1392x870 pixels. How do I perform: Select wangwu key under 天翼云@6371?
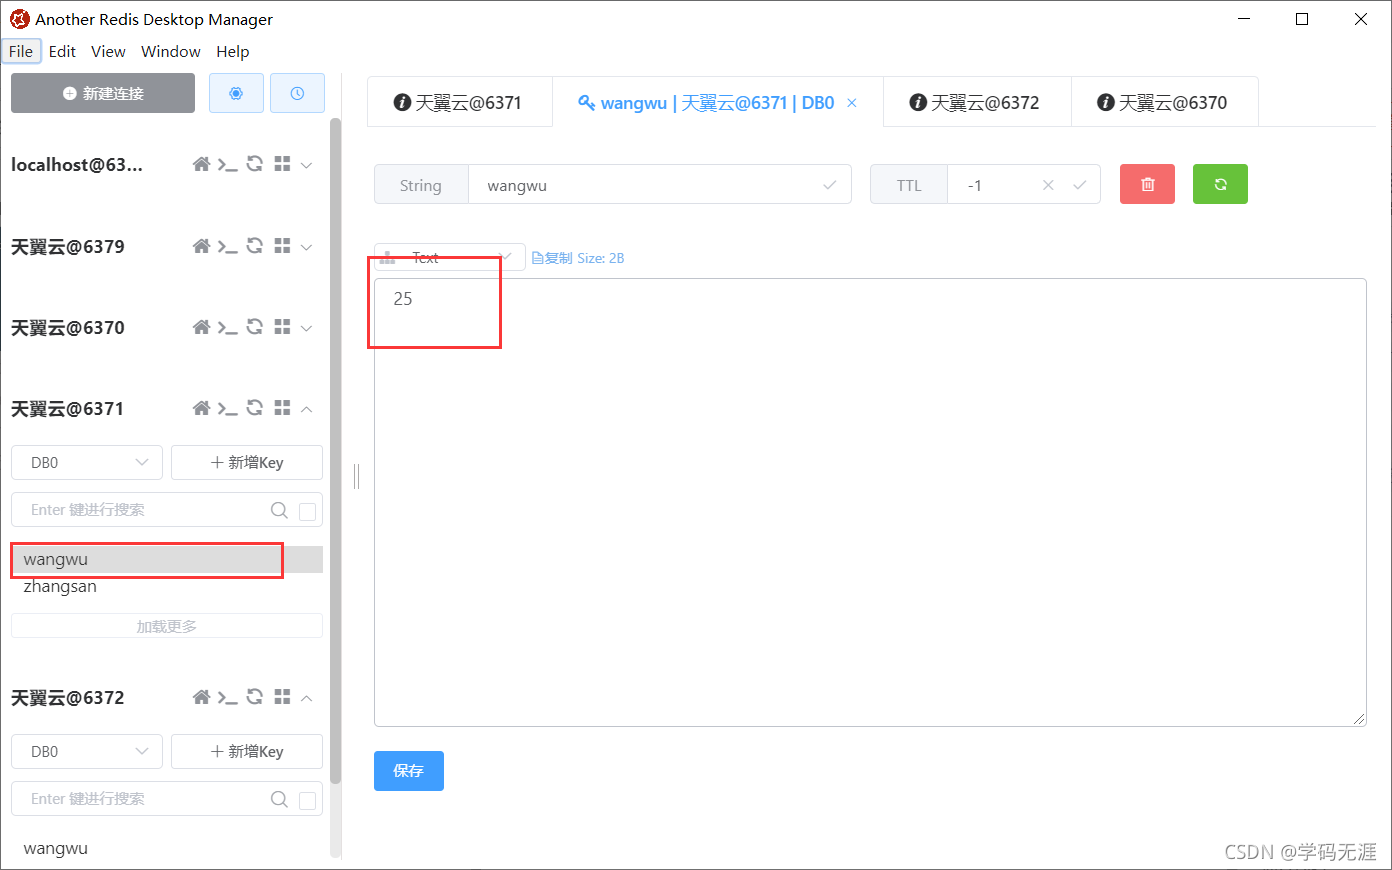[x=167, y=559]
